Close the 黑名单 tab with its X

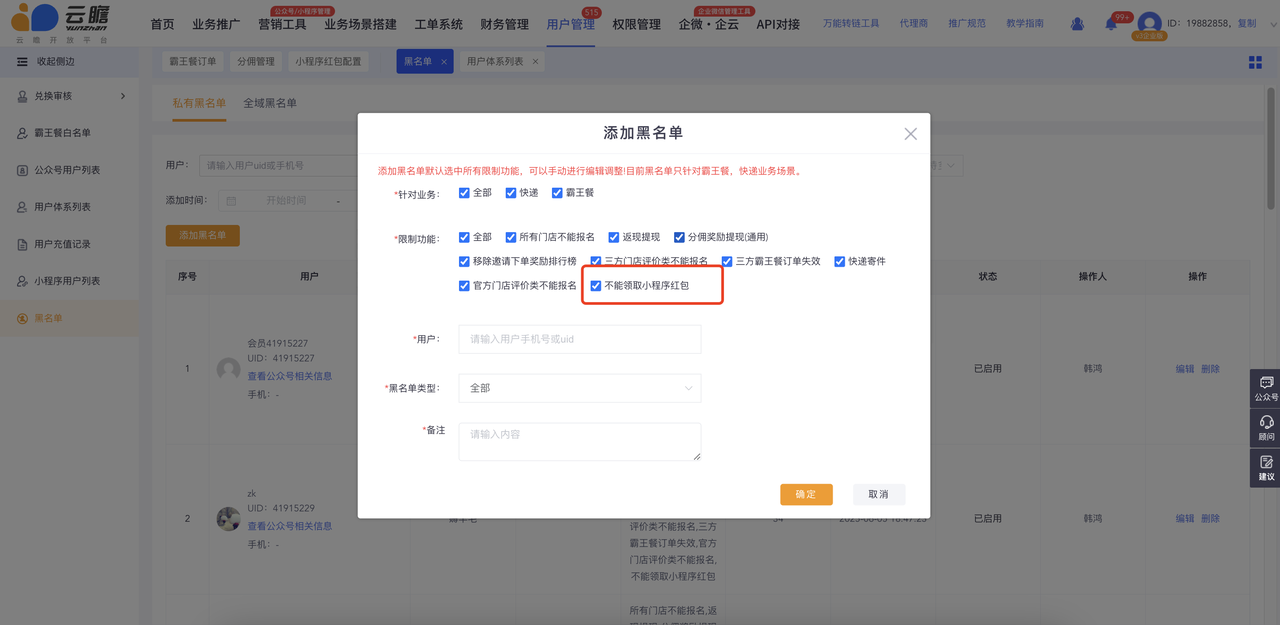pos(444,62)
